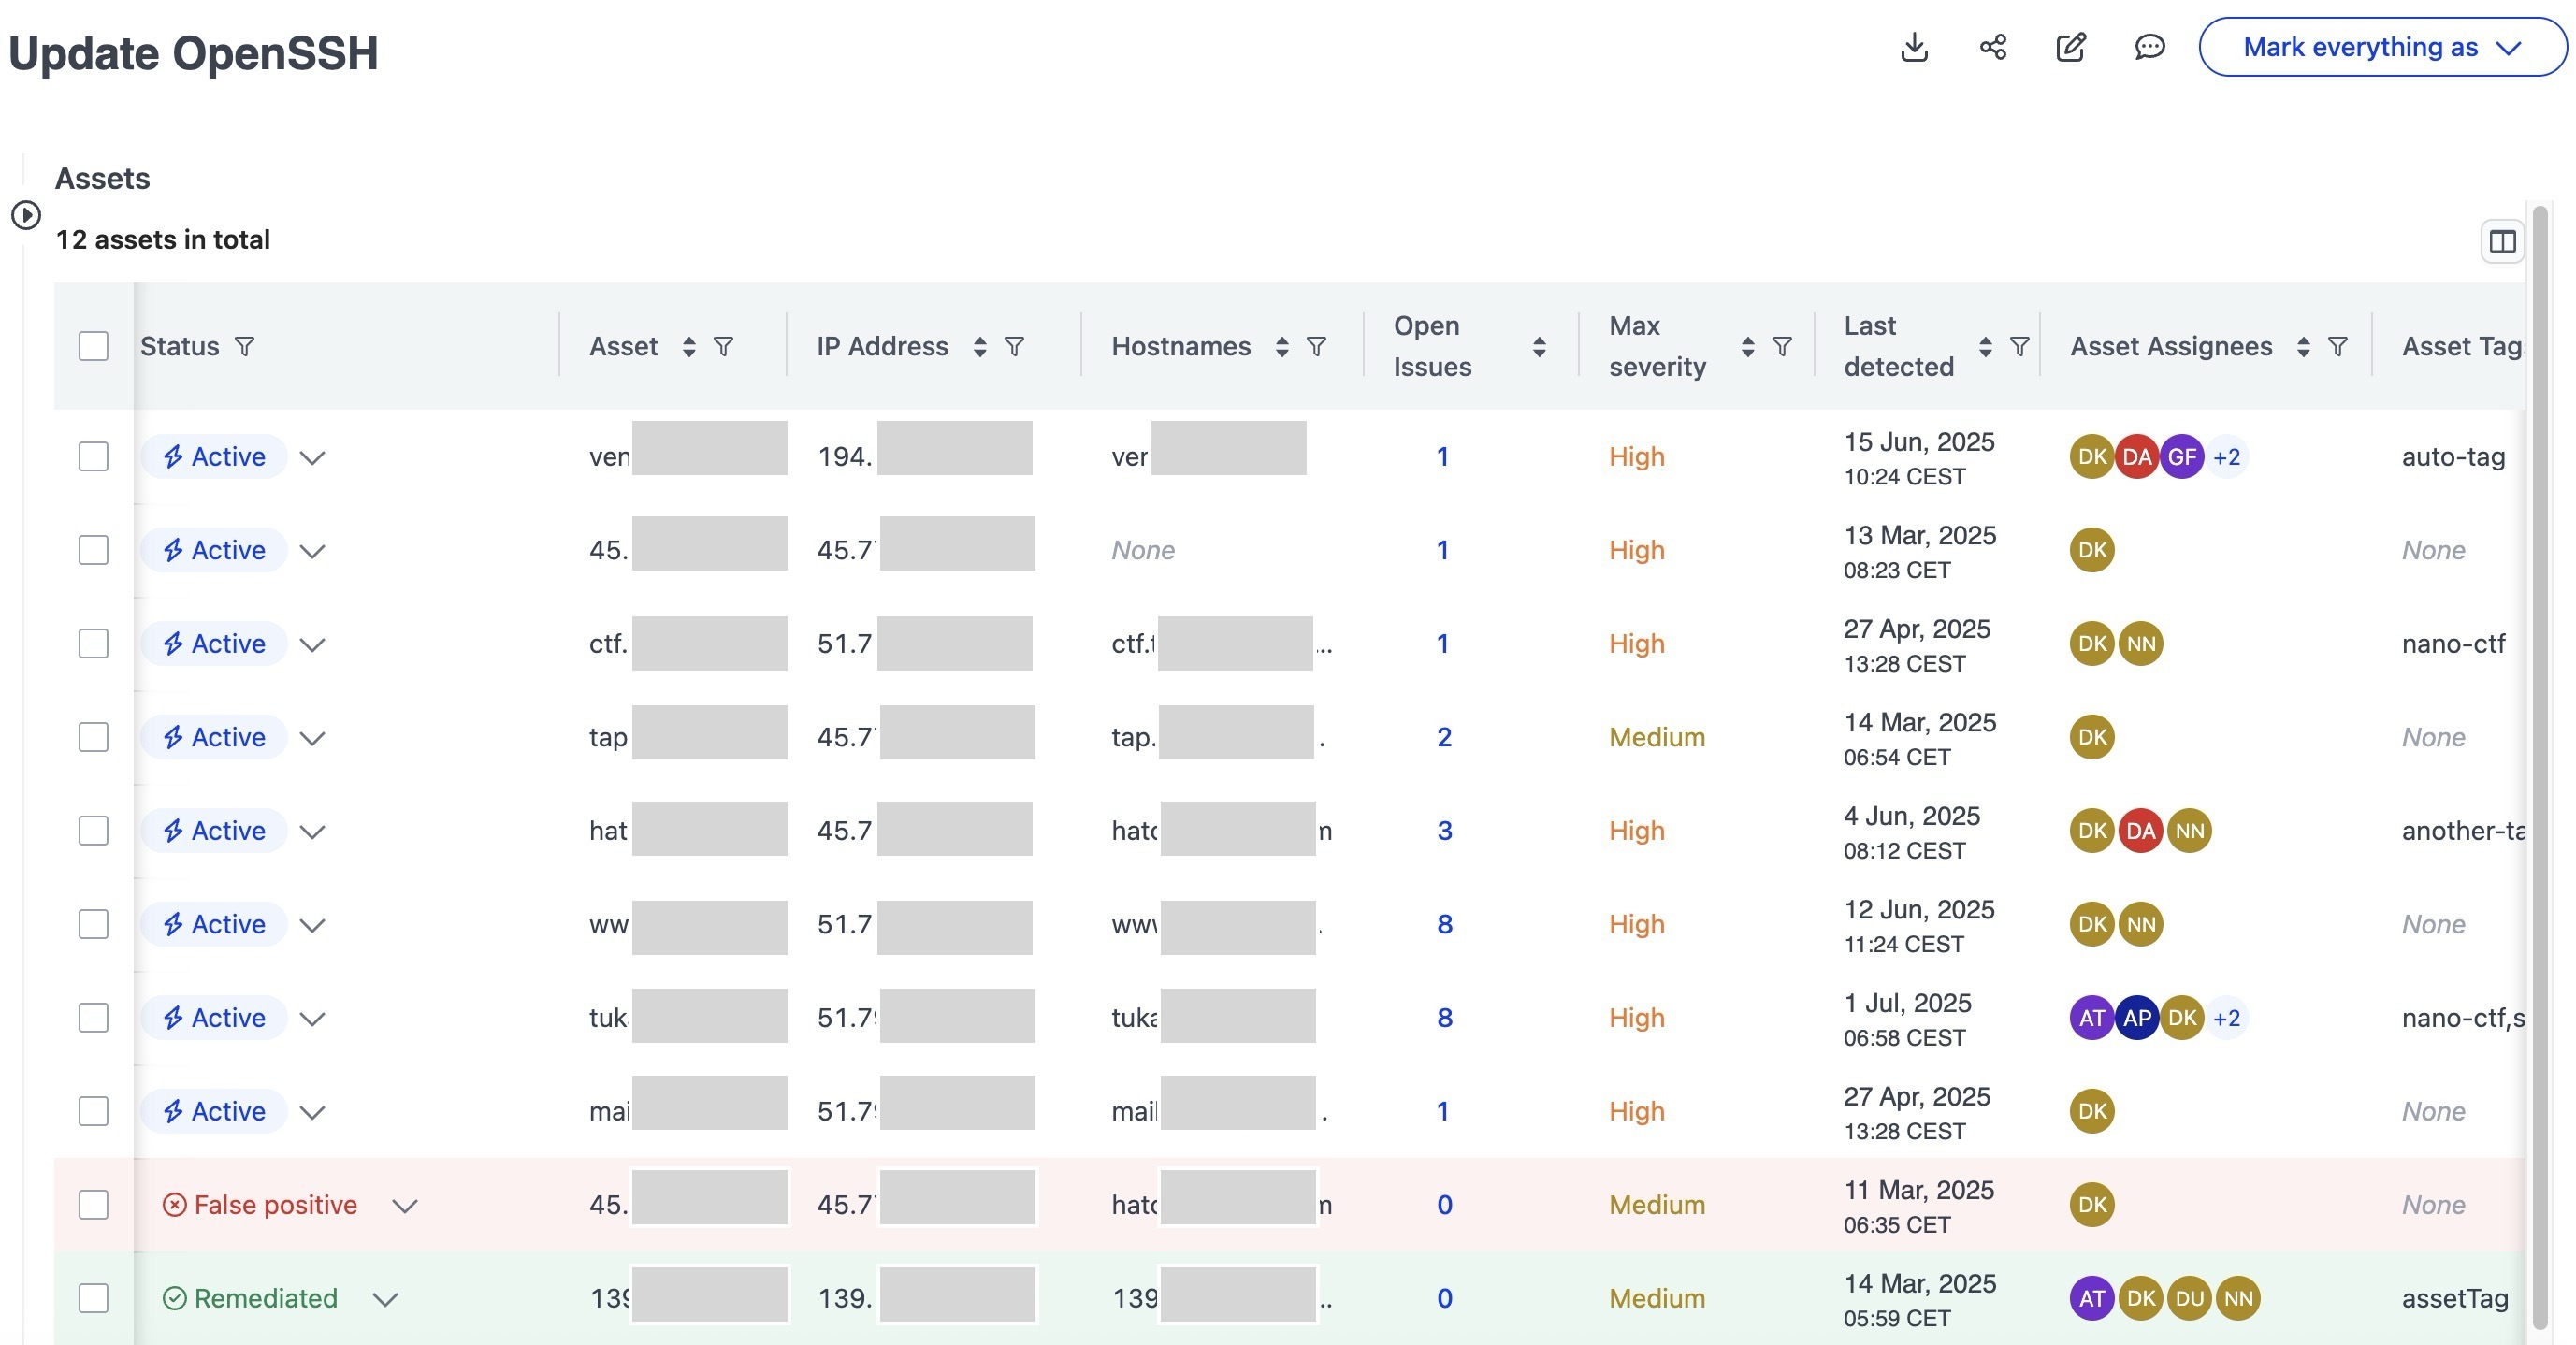Sort the Asset Assignees column

(x=2304, y=346)
